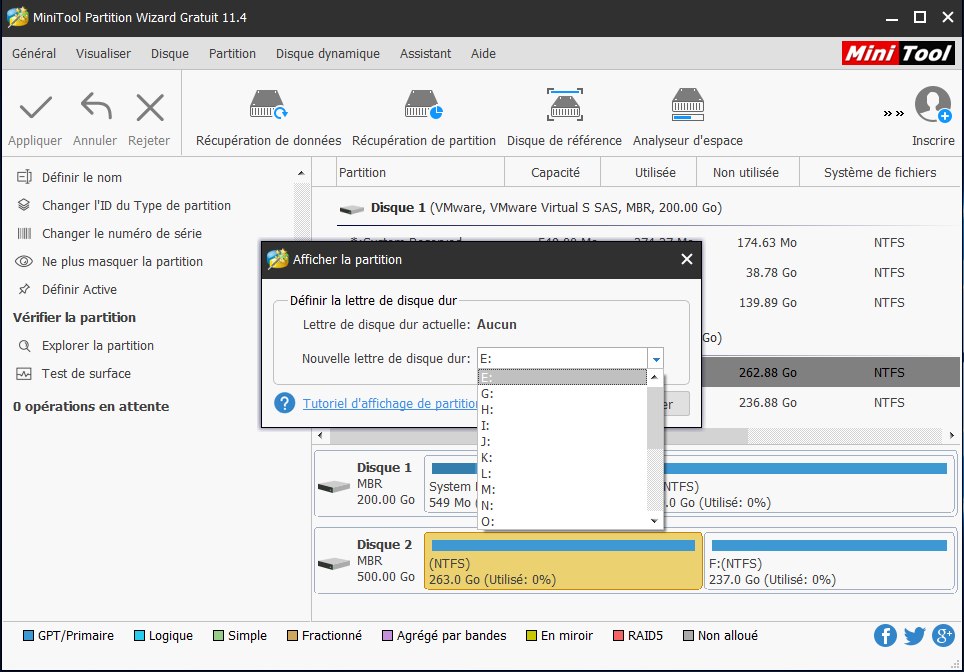Open the Twitter share icon

(914, 636)
